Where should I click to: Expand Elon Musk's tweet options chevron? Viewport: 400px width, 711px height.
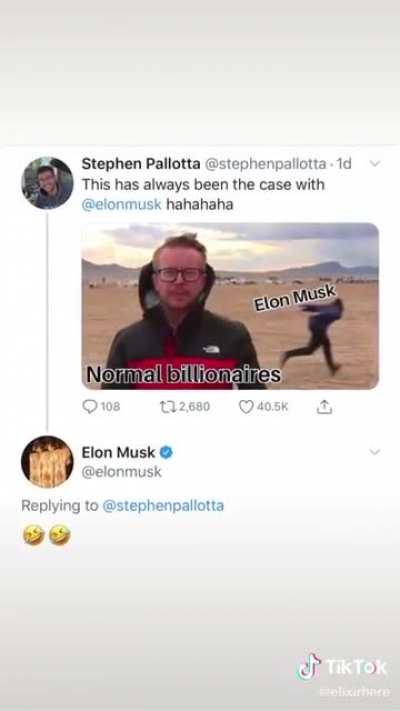[x=374, y=452]
